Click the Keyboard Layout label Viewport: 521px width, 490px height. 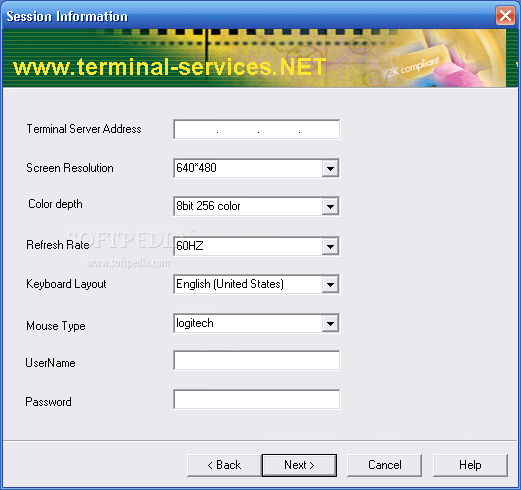click(66, 284)
